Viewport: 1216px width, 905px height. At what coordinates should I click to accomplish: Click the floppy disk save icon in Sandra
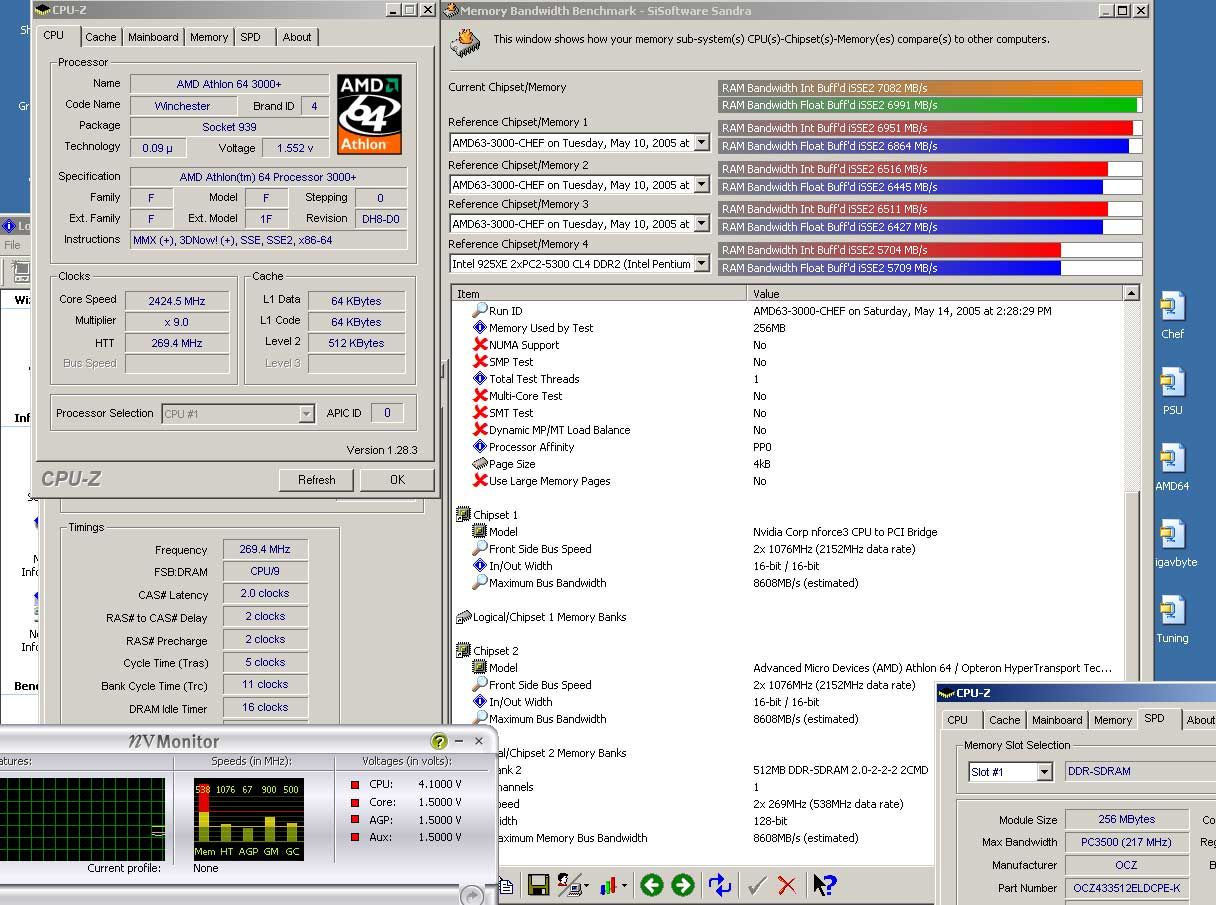tap(538, 885)
